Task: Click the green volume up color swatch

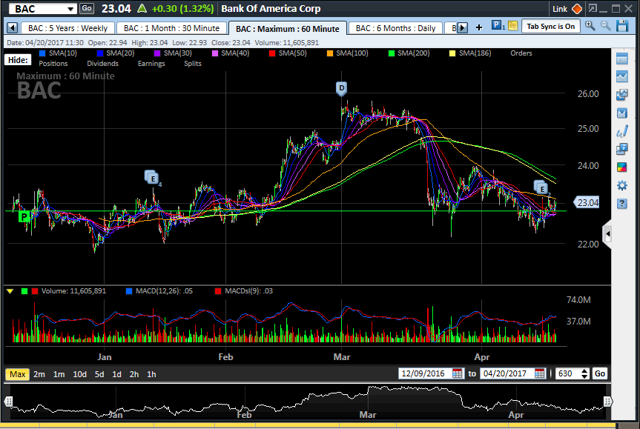Action: coord(24,291)
